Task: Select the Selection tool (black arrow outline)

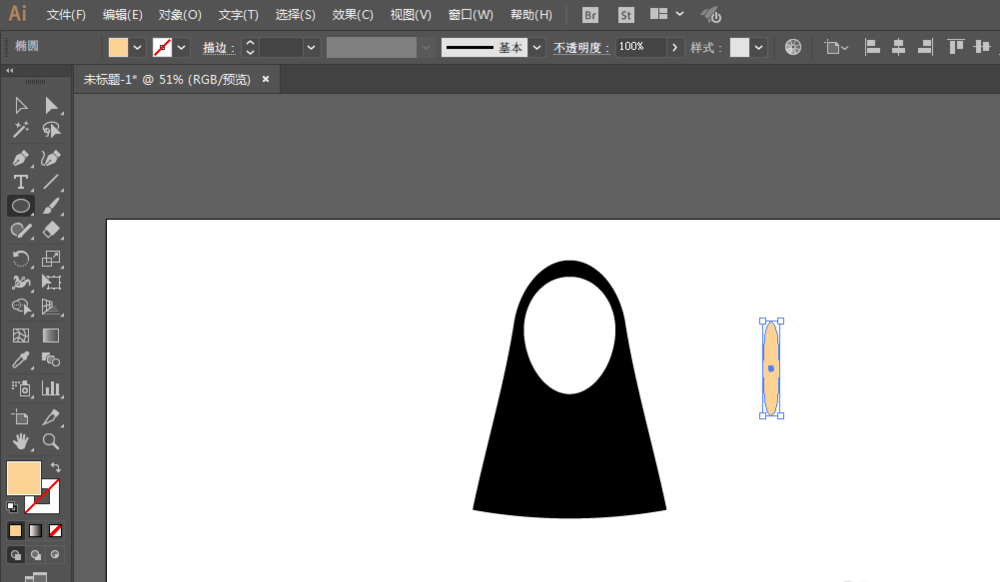Action: point(20,105)
